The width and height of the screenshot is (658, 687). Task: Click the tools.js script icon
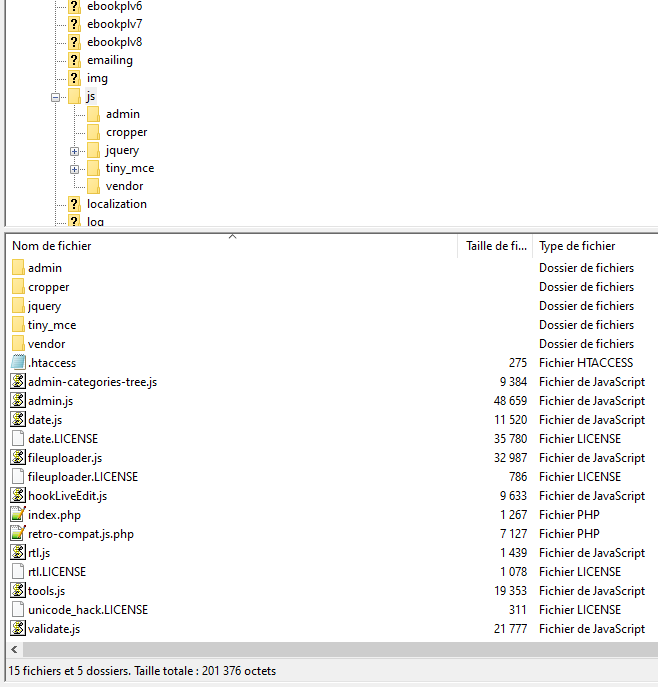[18, 591]
